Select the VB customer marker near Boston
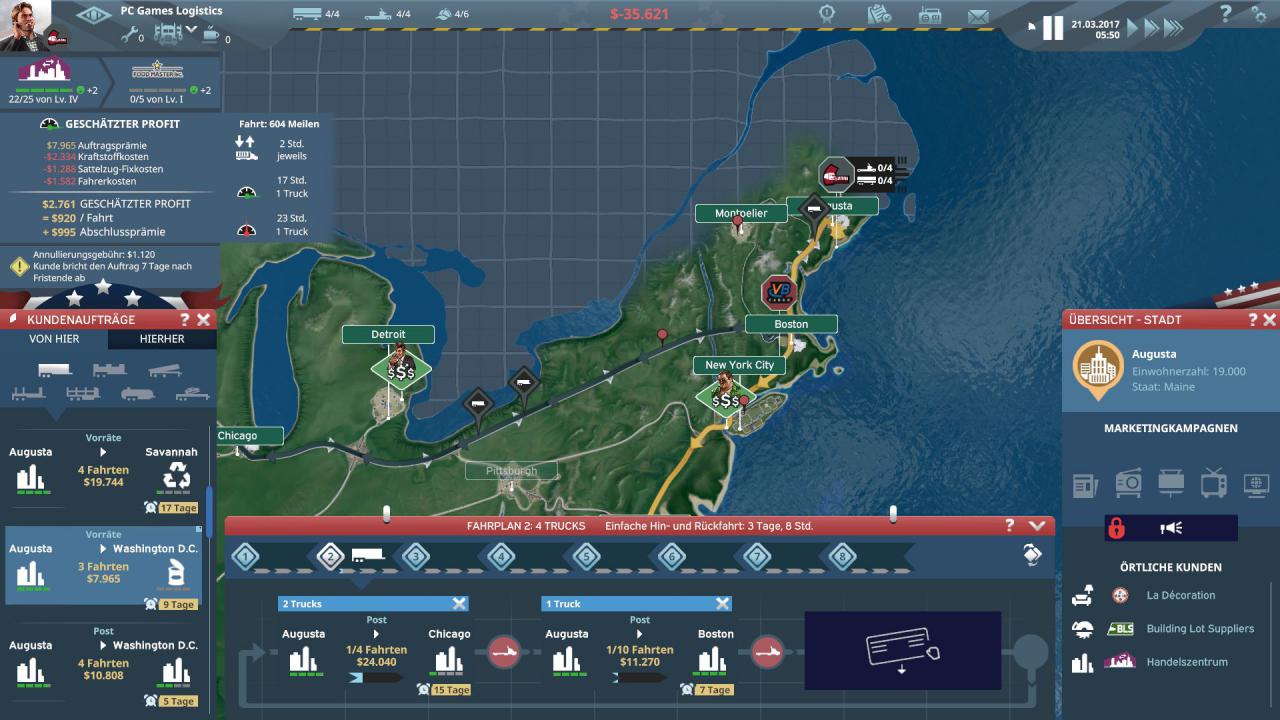This screenshot has width=1280, height=720. click(x=780, y=293)
